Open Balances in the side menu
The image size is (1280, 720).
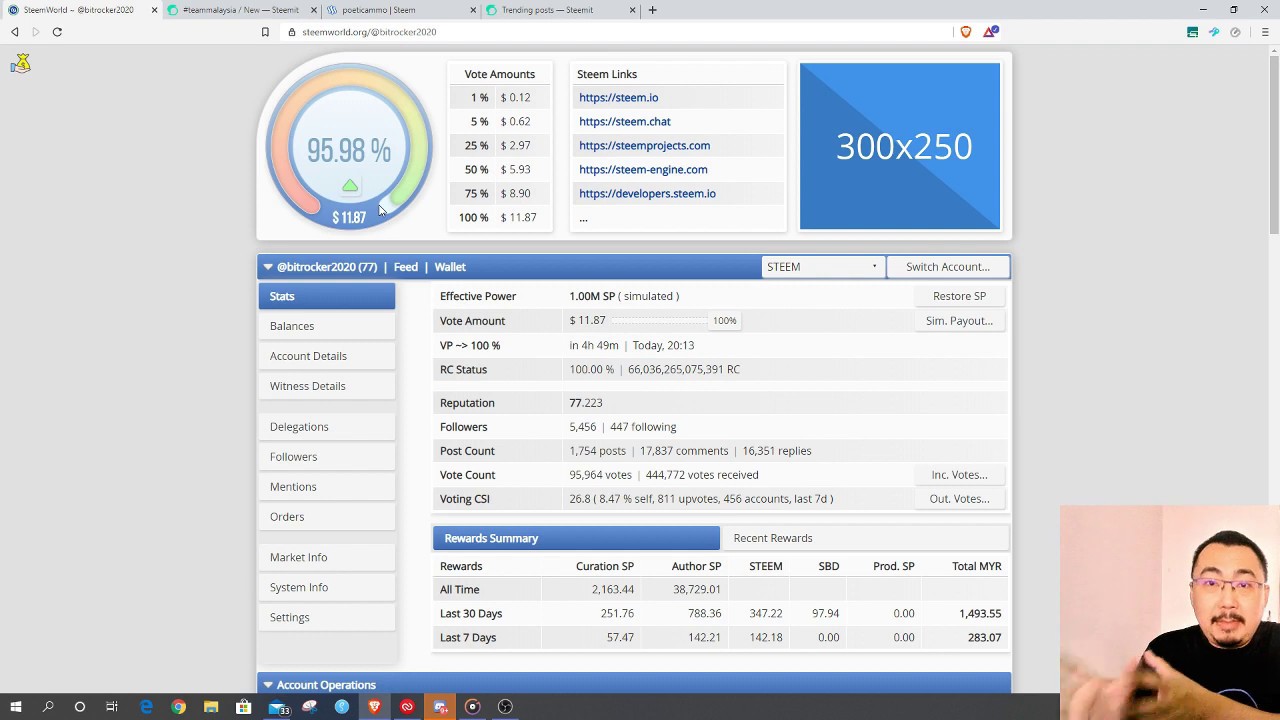click(327, 326)
